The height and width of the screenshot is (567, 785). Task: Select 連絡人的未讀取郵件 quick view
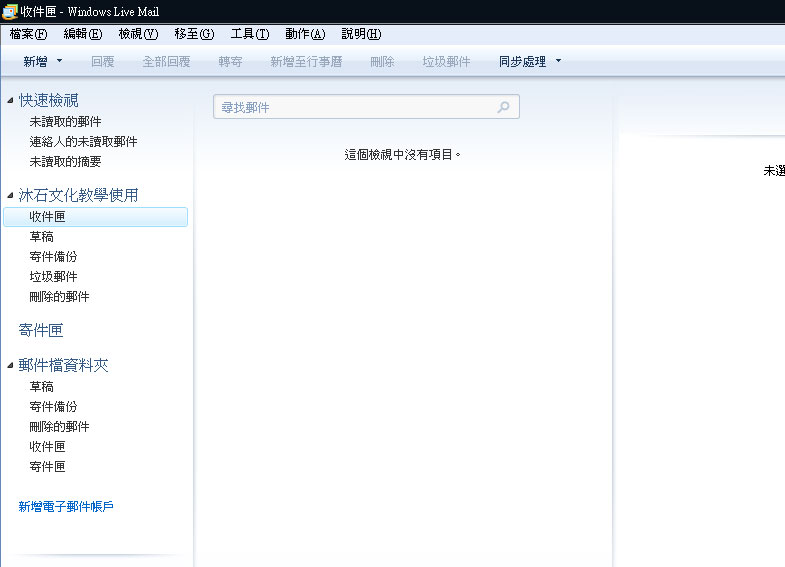point(83,142)
